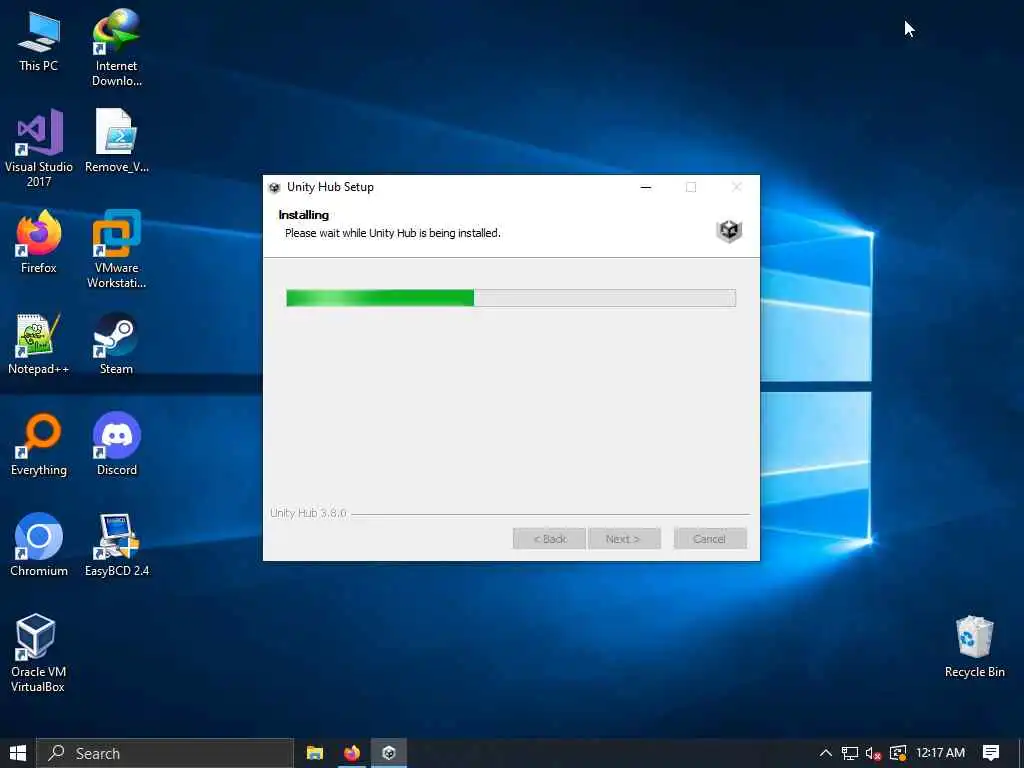Viewport: 1024px width, 768px height.
Task: Select Everything search desktop shortcut
Action: point(39,445)
